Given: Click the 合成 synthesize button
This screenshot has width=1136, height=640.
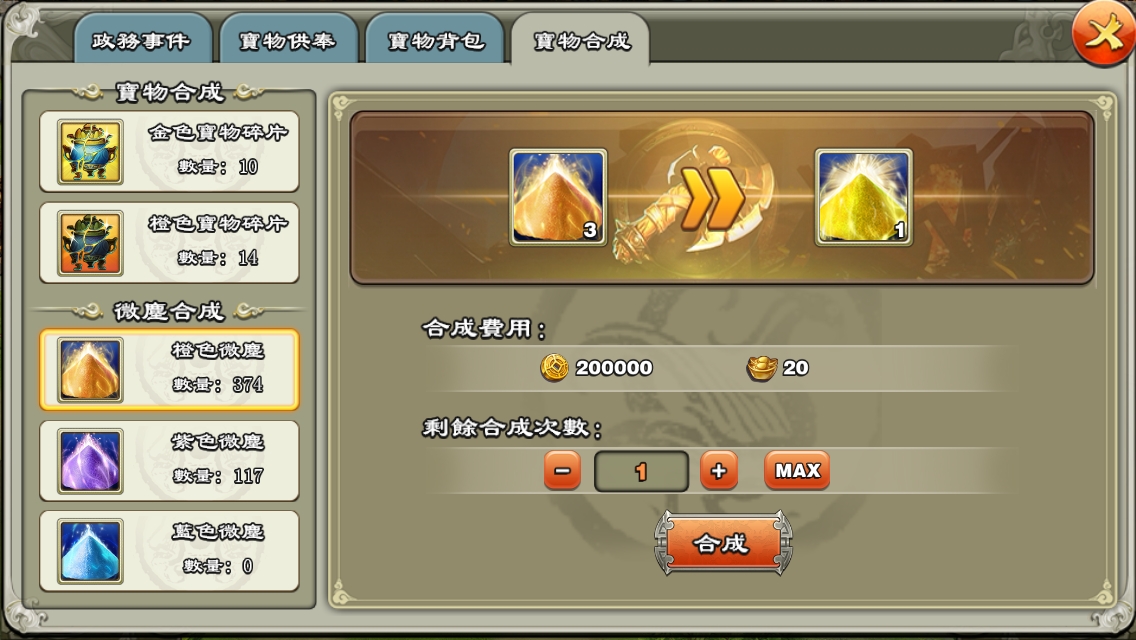Looking at the screenshot, I should [722, 543].
